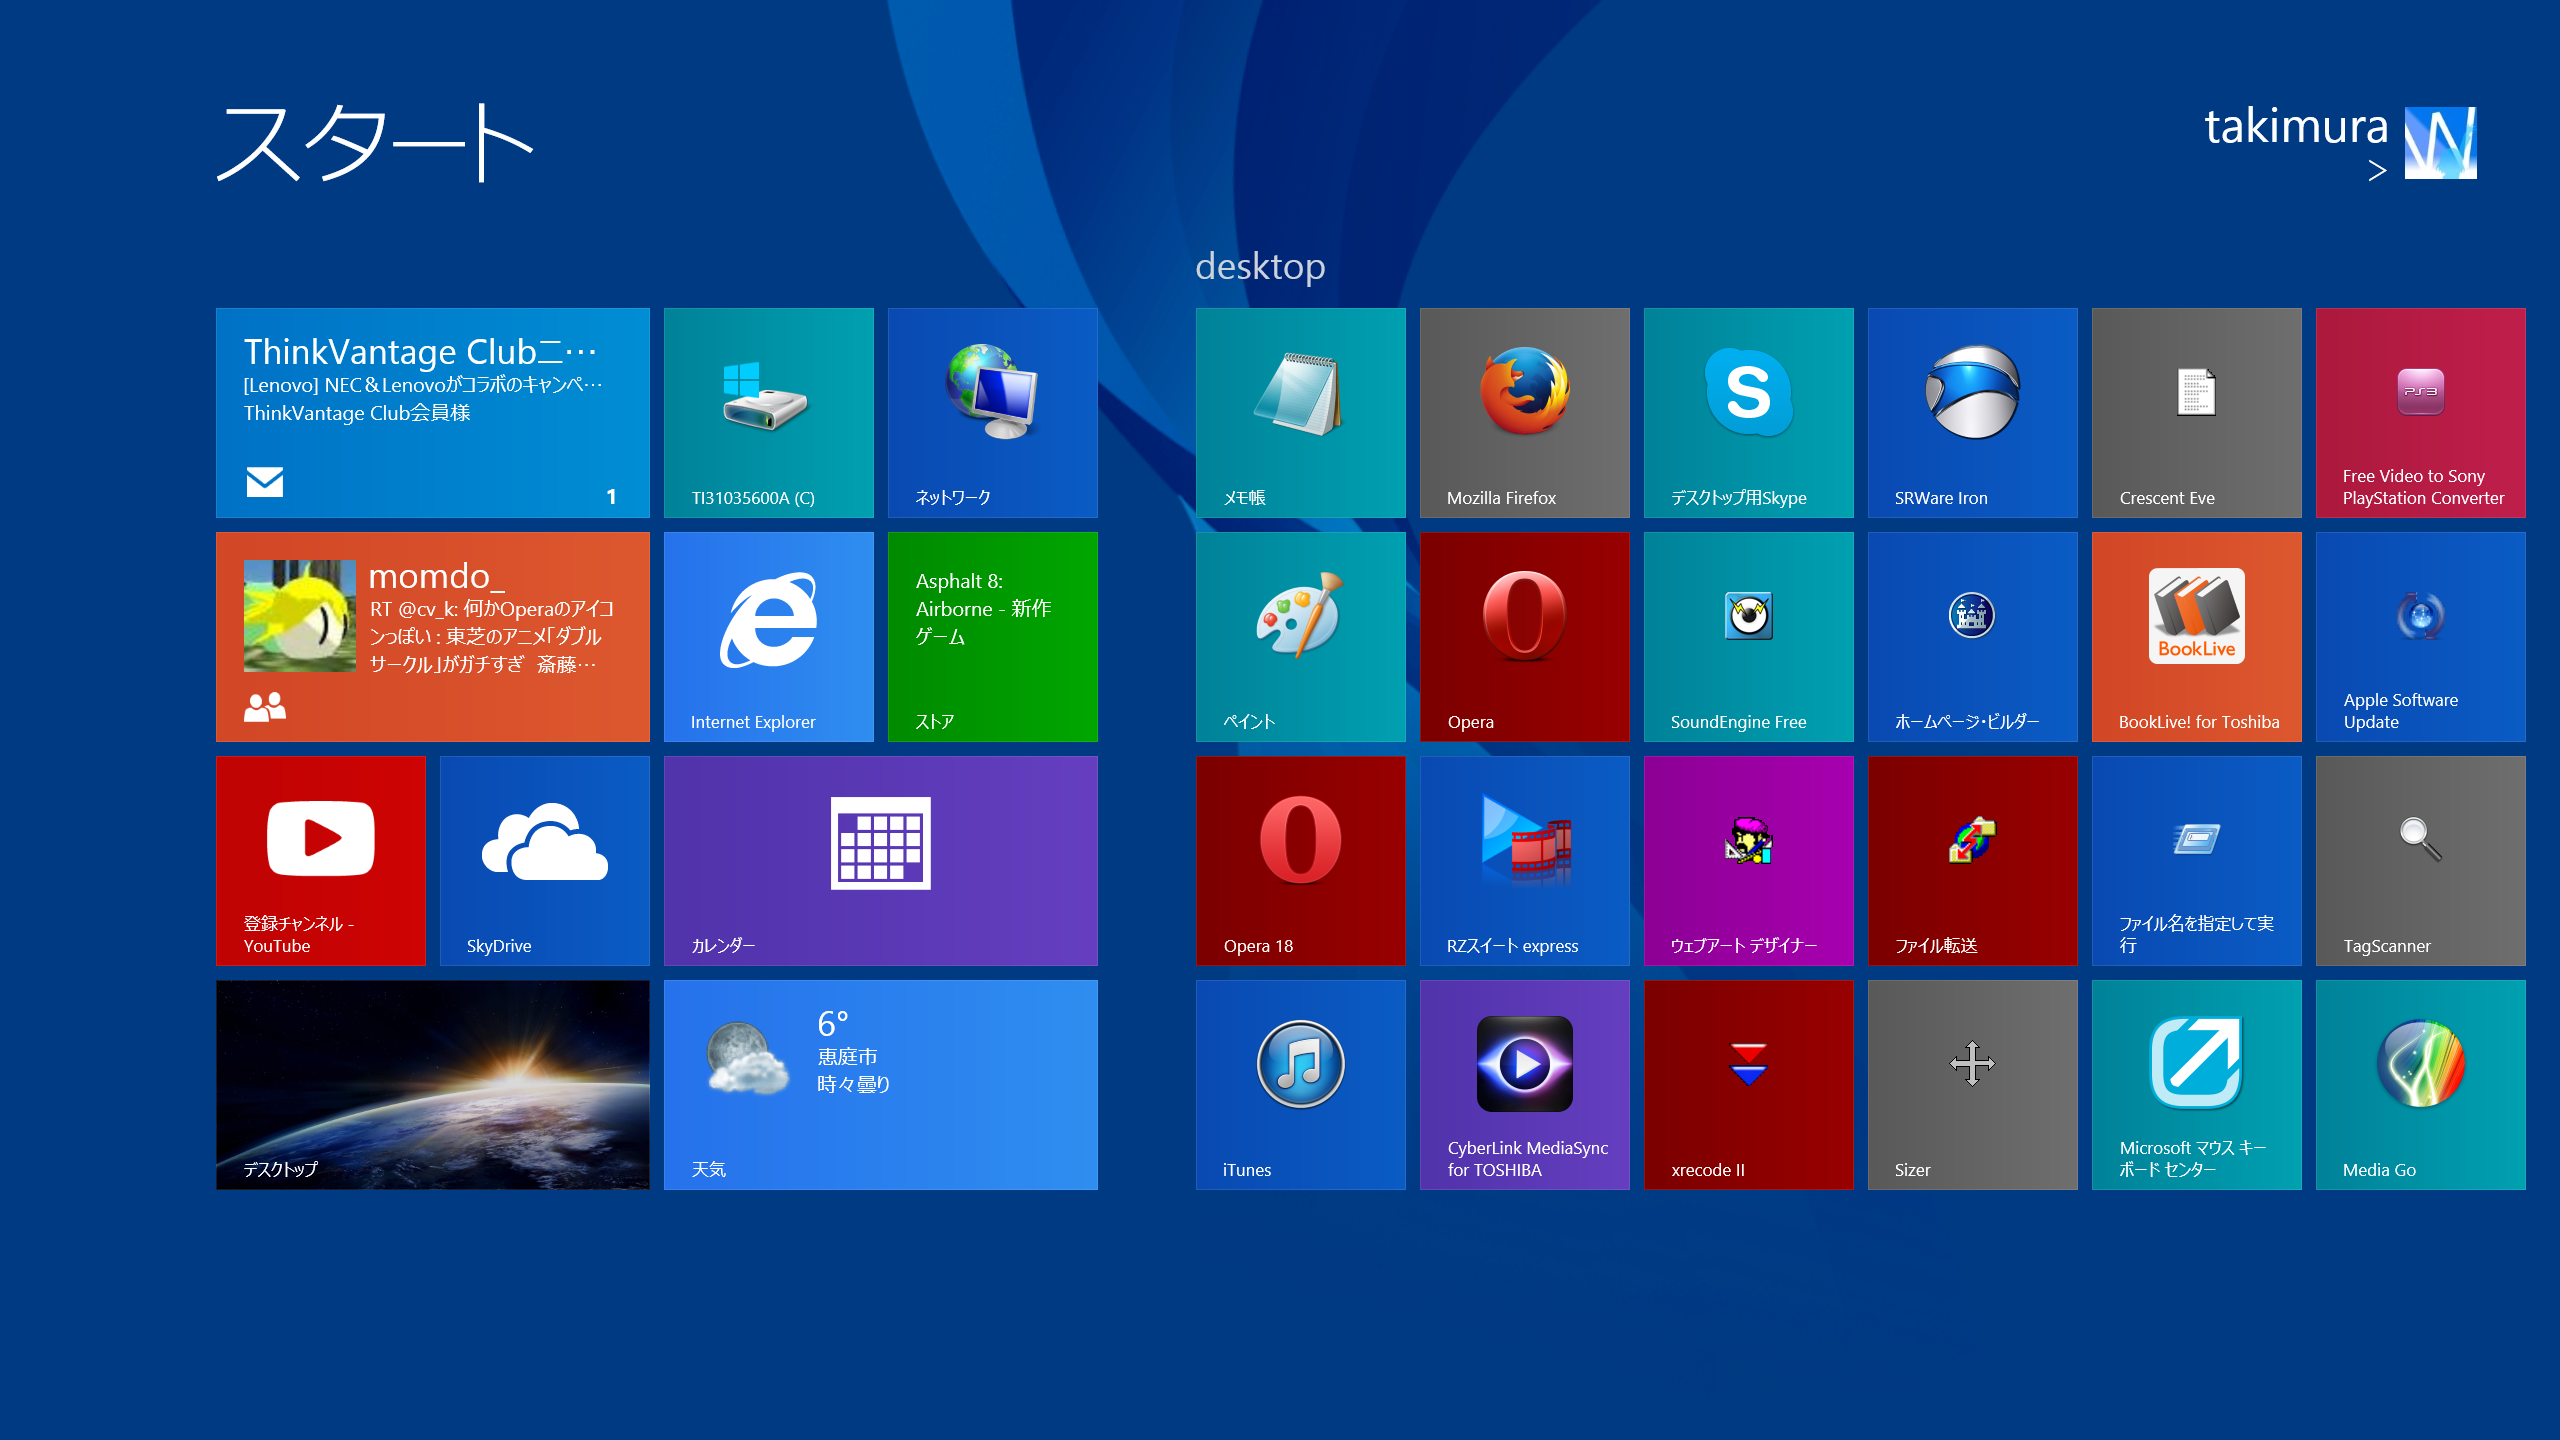Image resolution: width=2560 pixels, height=1440 pixels.
Task: Launch the Skype for desktop tile
Action: click(x=1748, y=412)
